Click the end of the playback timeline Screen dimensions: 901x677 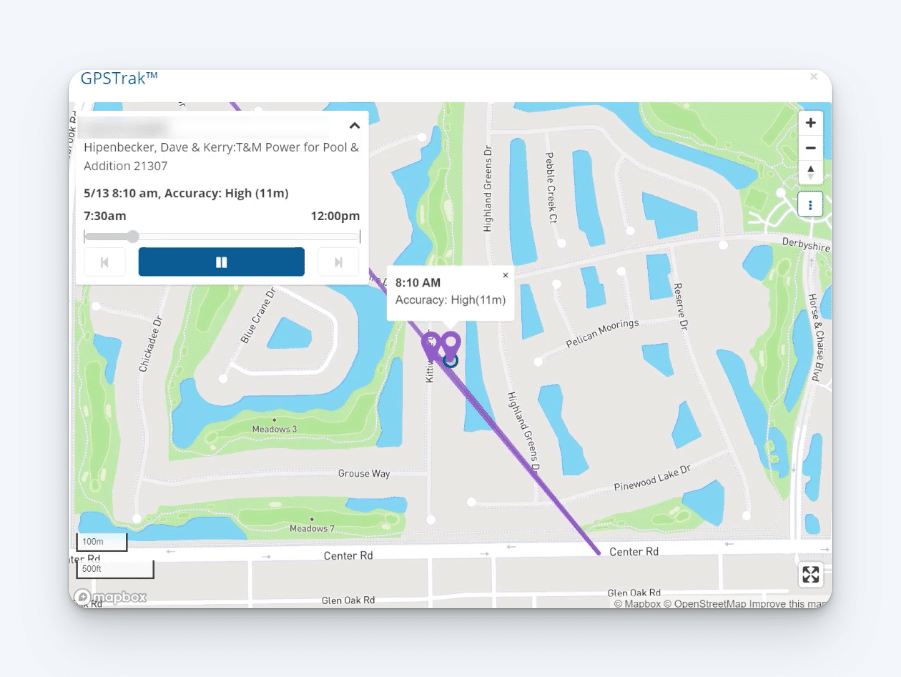(x=360, y=236)
